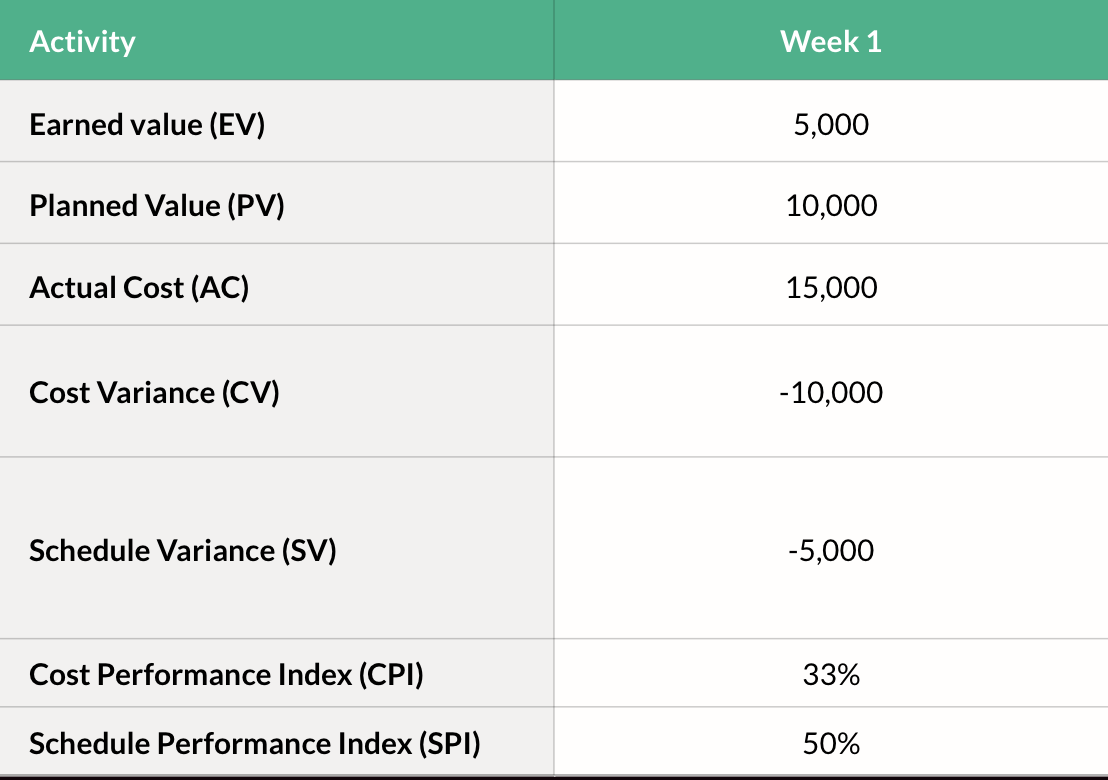
Task: Click the '(SV)' abbreviation text
Action: pos(308,550)
